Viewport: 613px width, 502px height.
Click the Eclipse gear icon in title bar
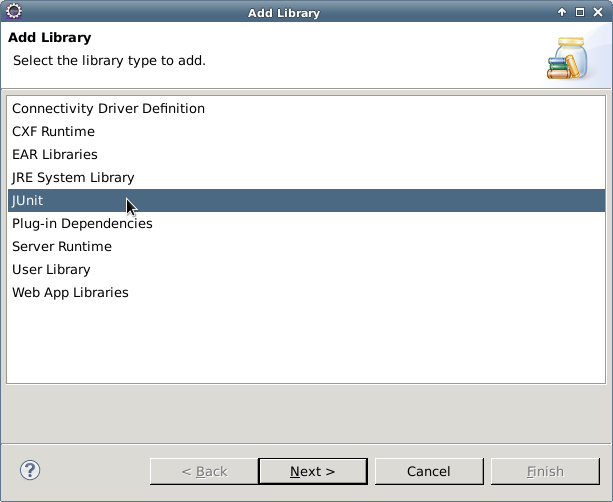click(x=14, y=11)
